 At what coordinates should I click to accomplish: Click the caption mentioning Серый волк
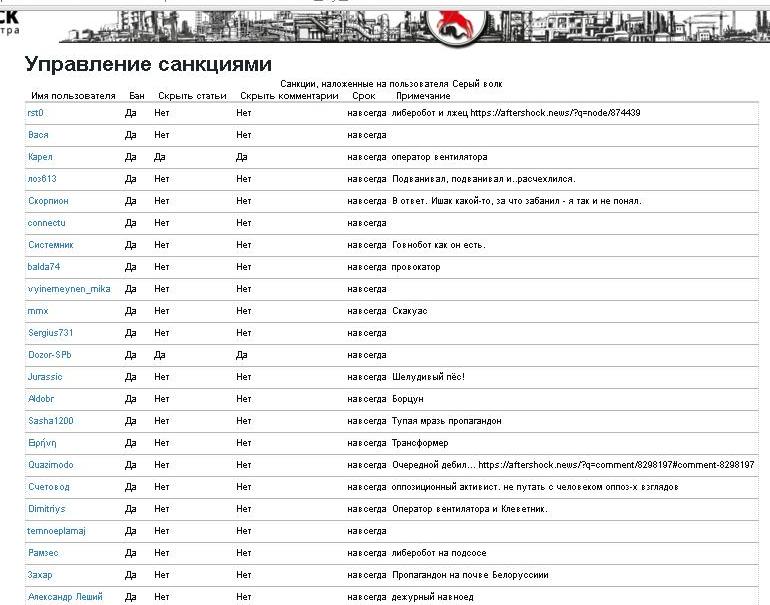coord(391,84)
